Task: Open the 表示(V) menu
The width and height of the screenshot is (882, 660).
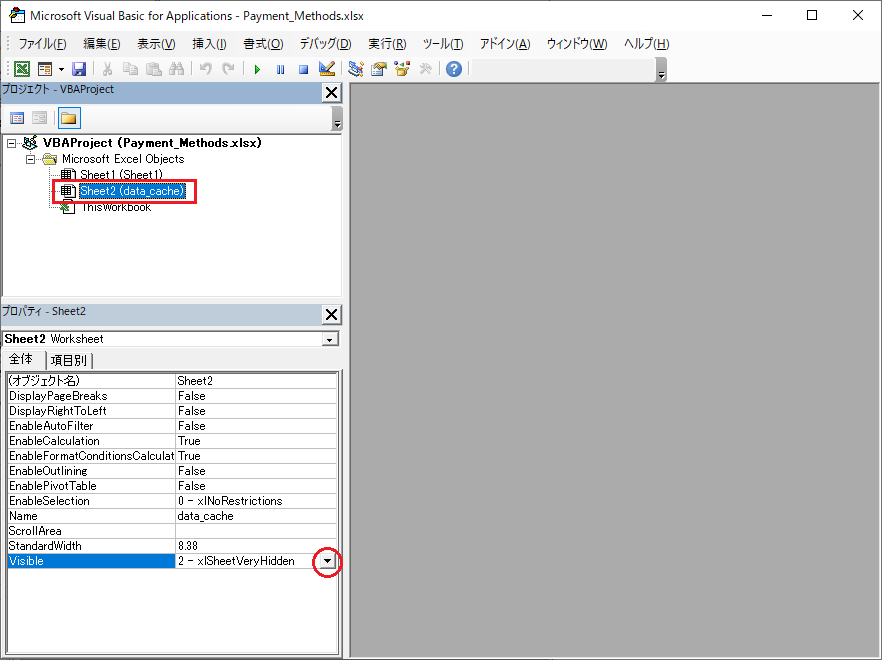Action: point(156,44)
